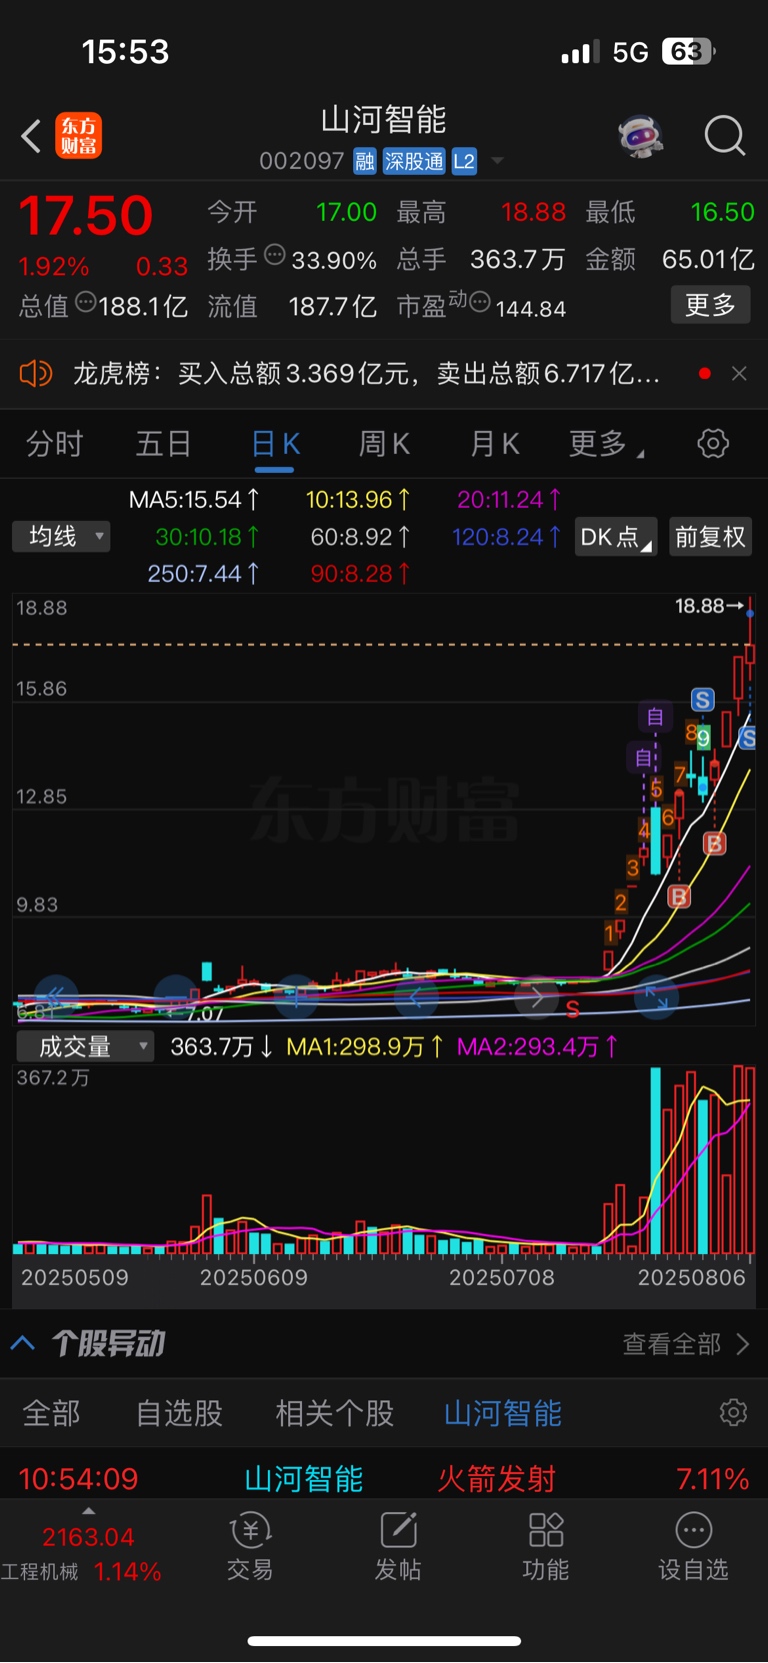Tap the upper 自 marker on candles
This screenshot has width=768, height=1663.
click(x=655, y=716)
